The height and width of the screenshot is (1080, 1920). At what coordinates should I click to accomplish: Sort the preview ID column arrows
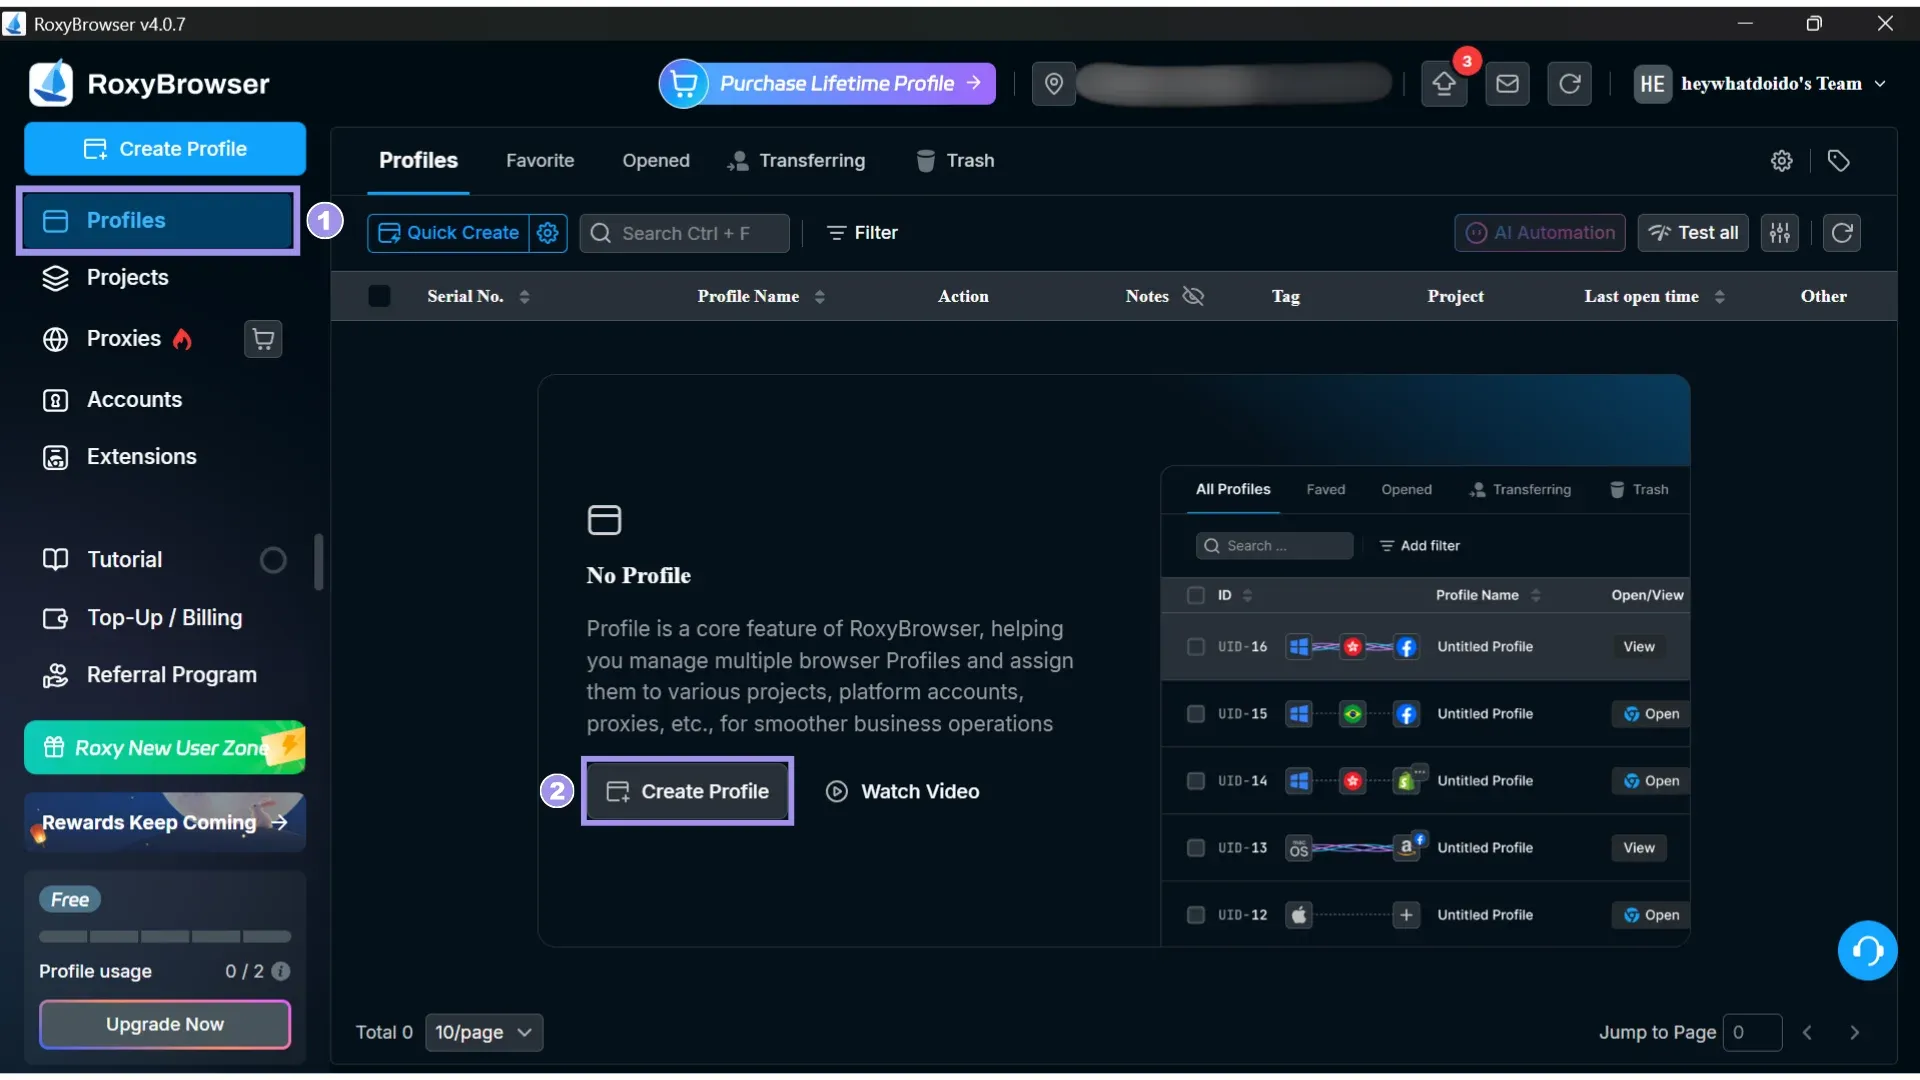[x=1247, y=596]
